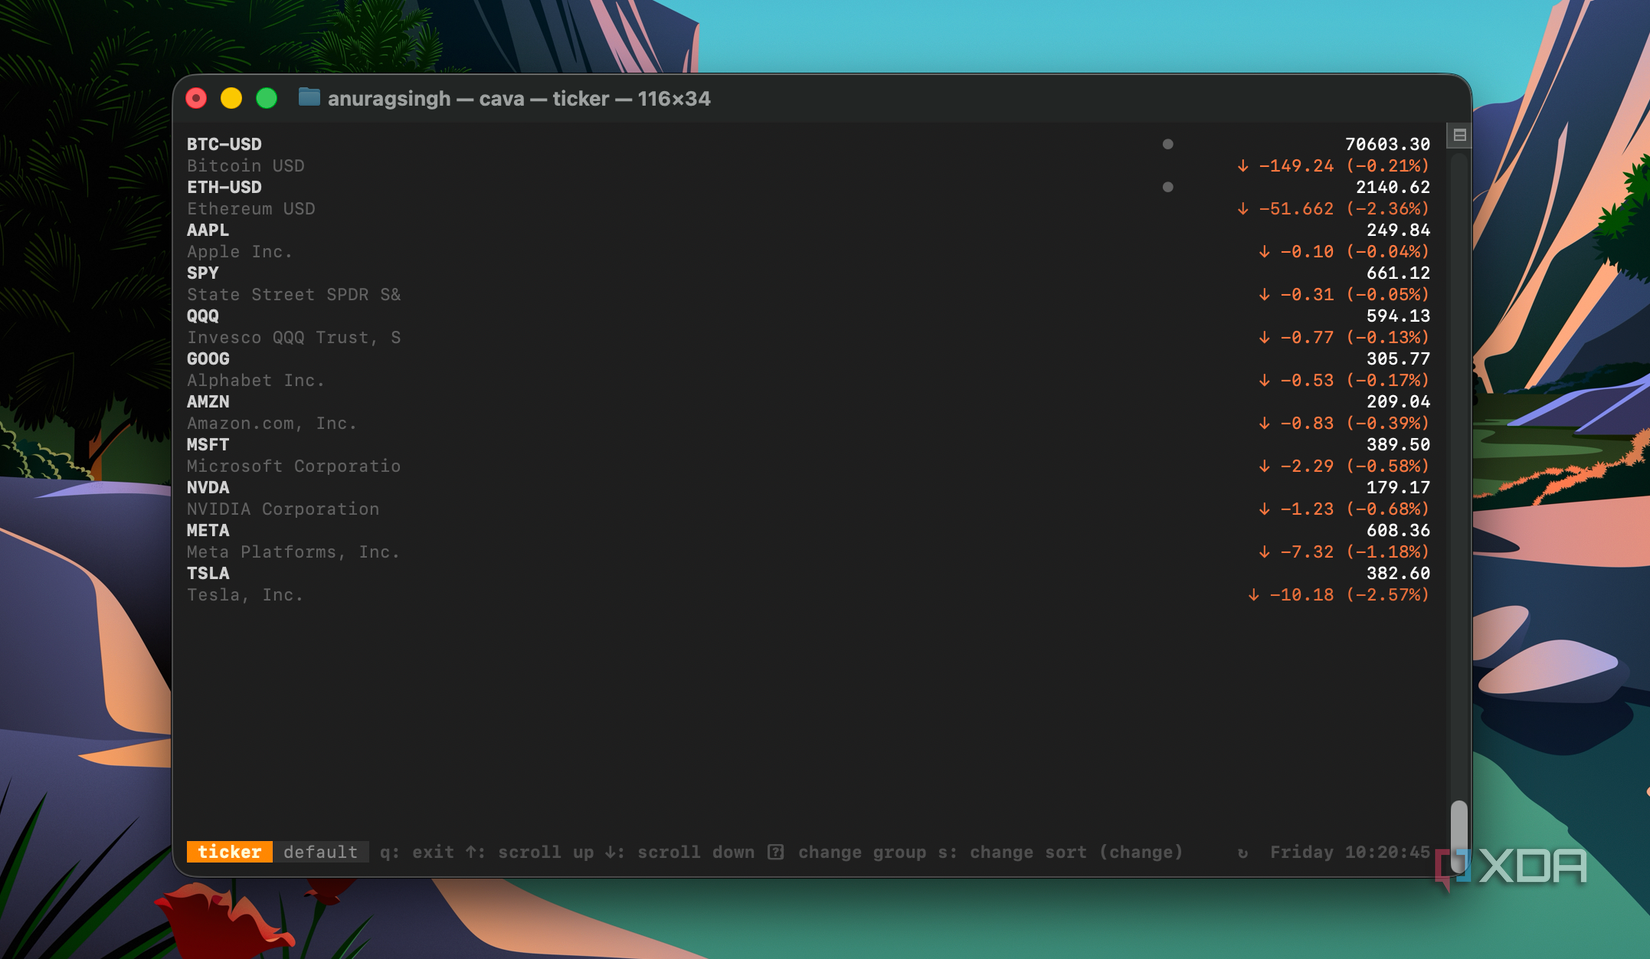Click the yellow minimize window button

click(231, 98)
